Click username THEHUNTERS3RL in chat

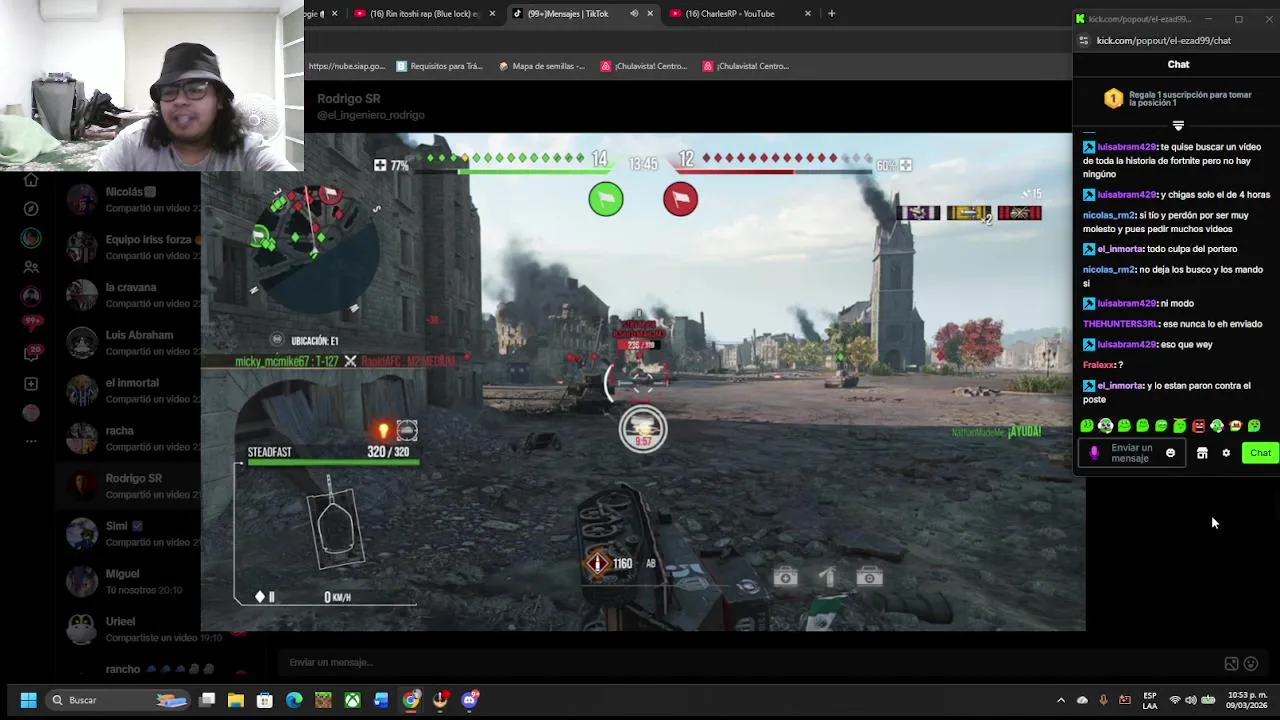pos(1120,324)
